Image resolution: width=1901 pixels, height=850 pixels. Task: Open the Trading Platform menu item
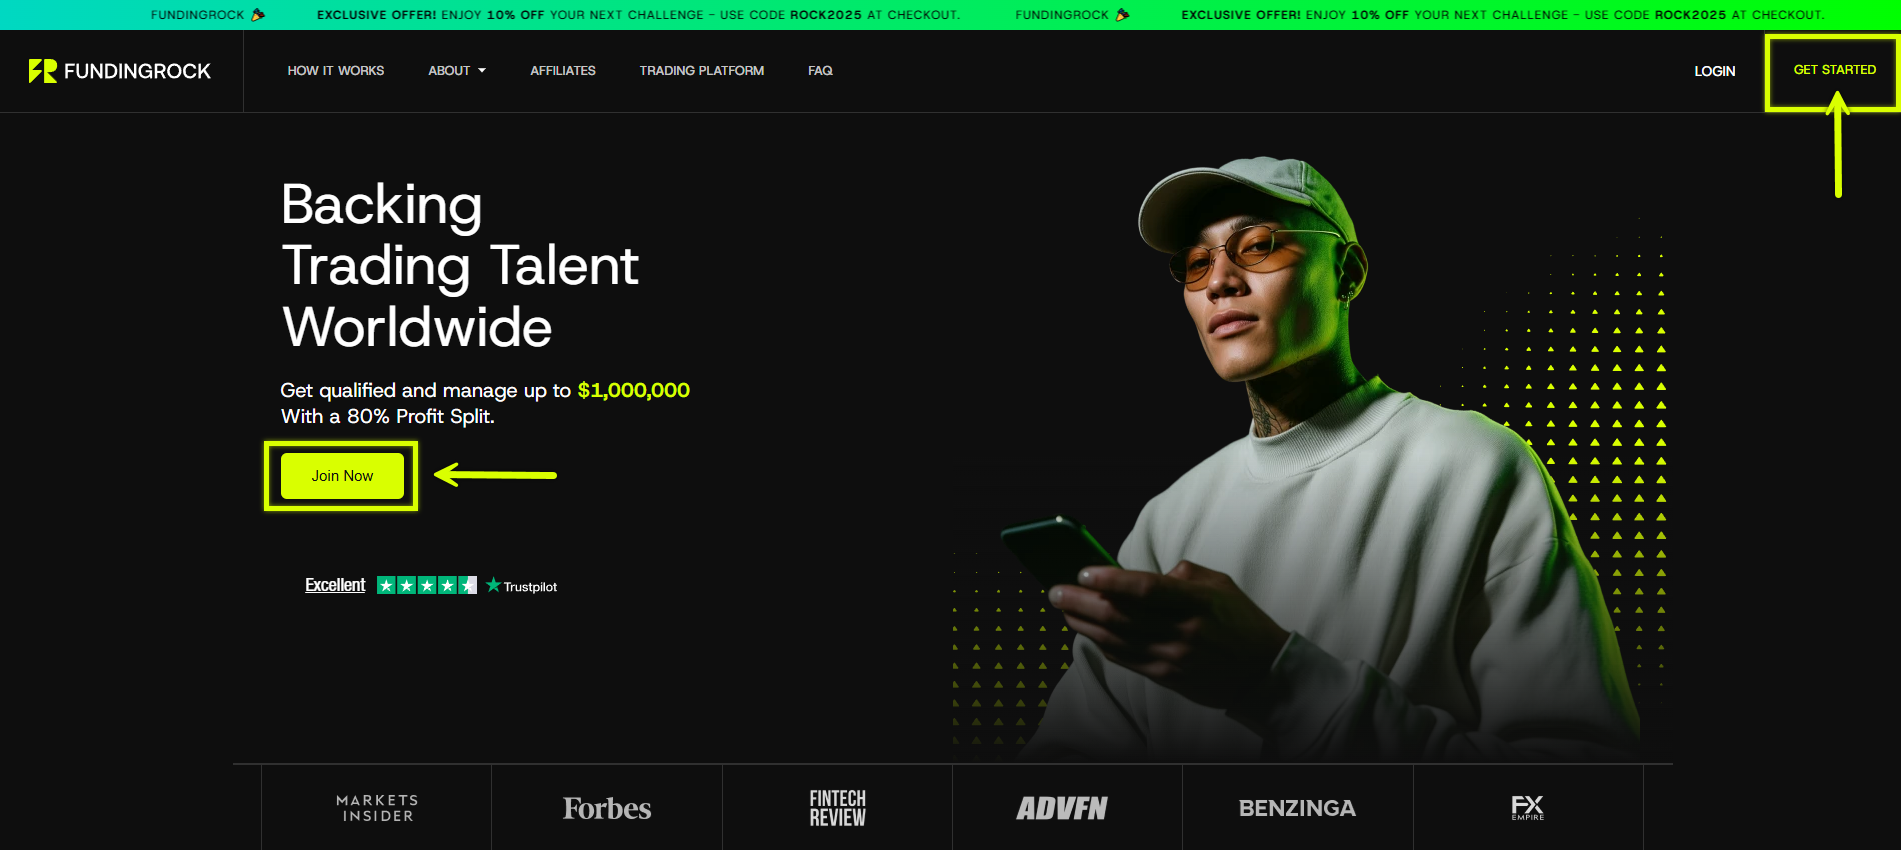pyautogui.click(x=702, y=71)
